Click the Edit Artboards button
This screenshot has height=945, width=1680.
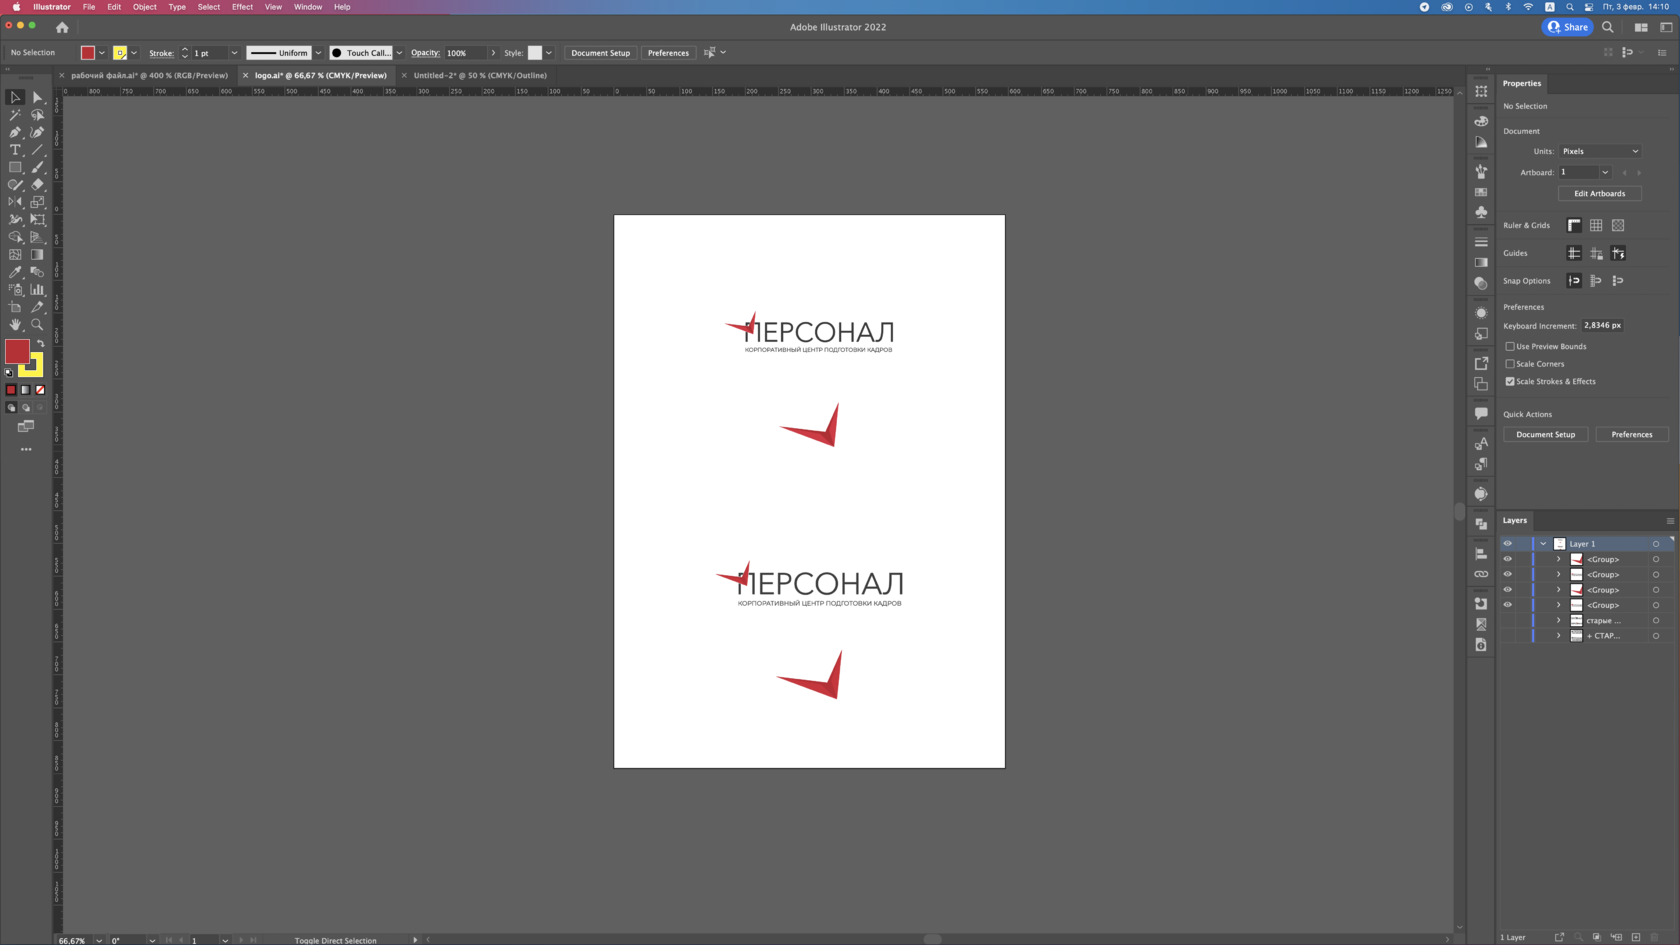pos(1598,194)
